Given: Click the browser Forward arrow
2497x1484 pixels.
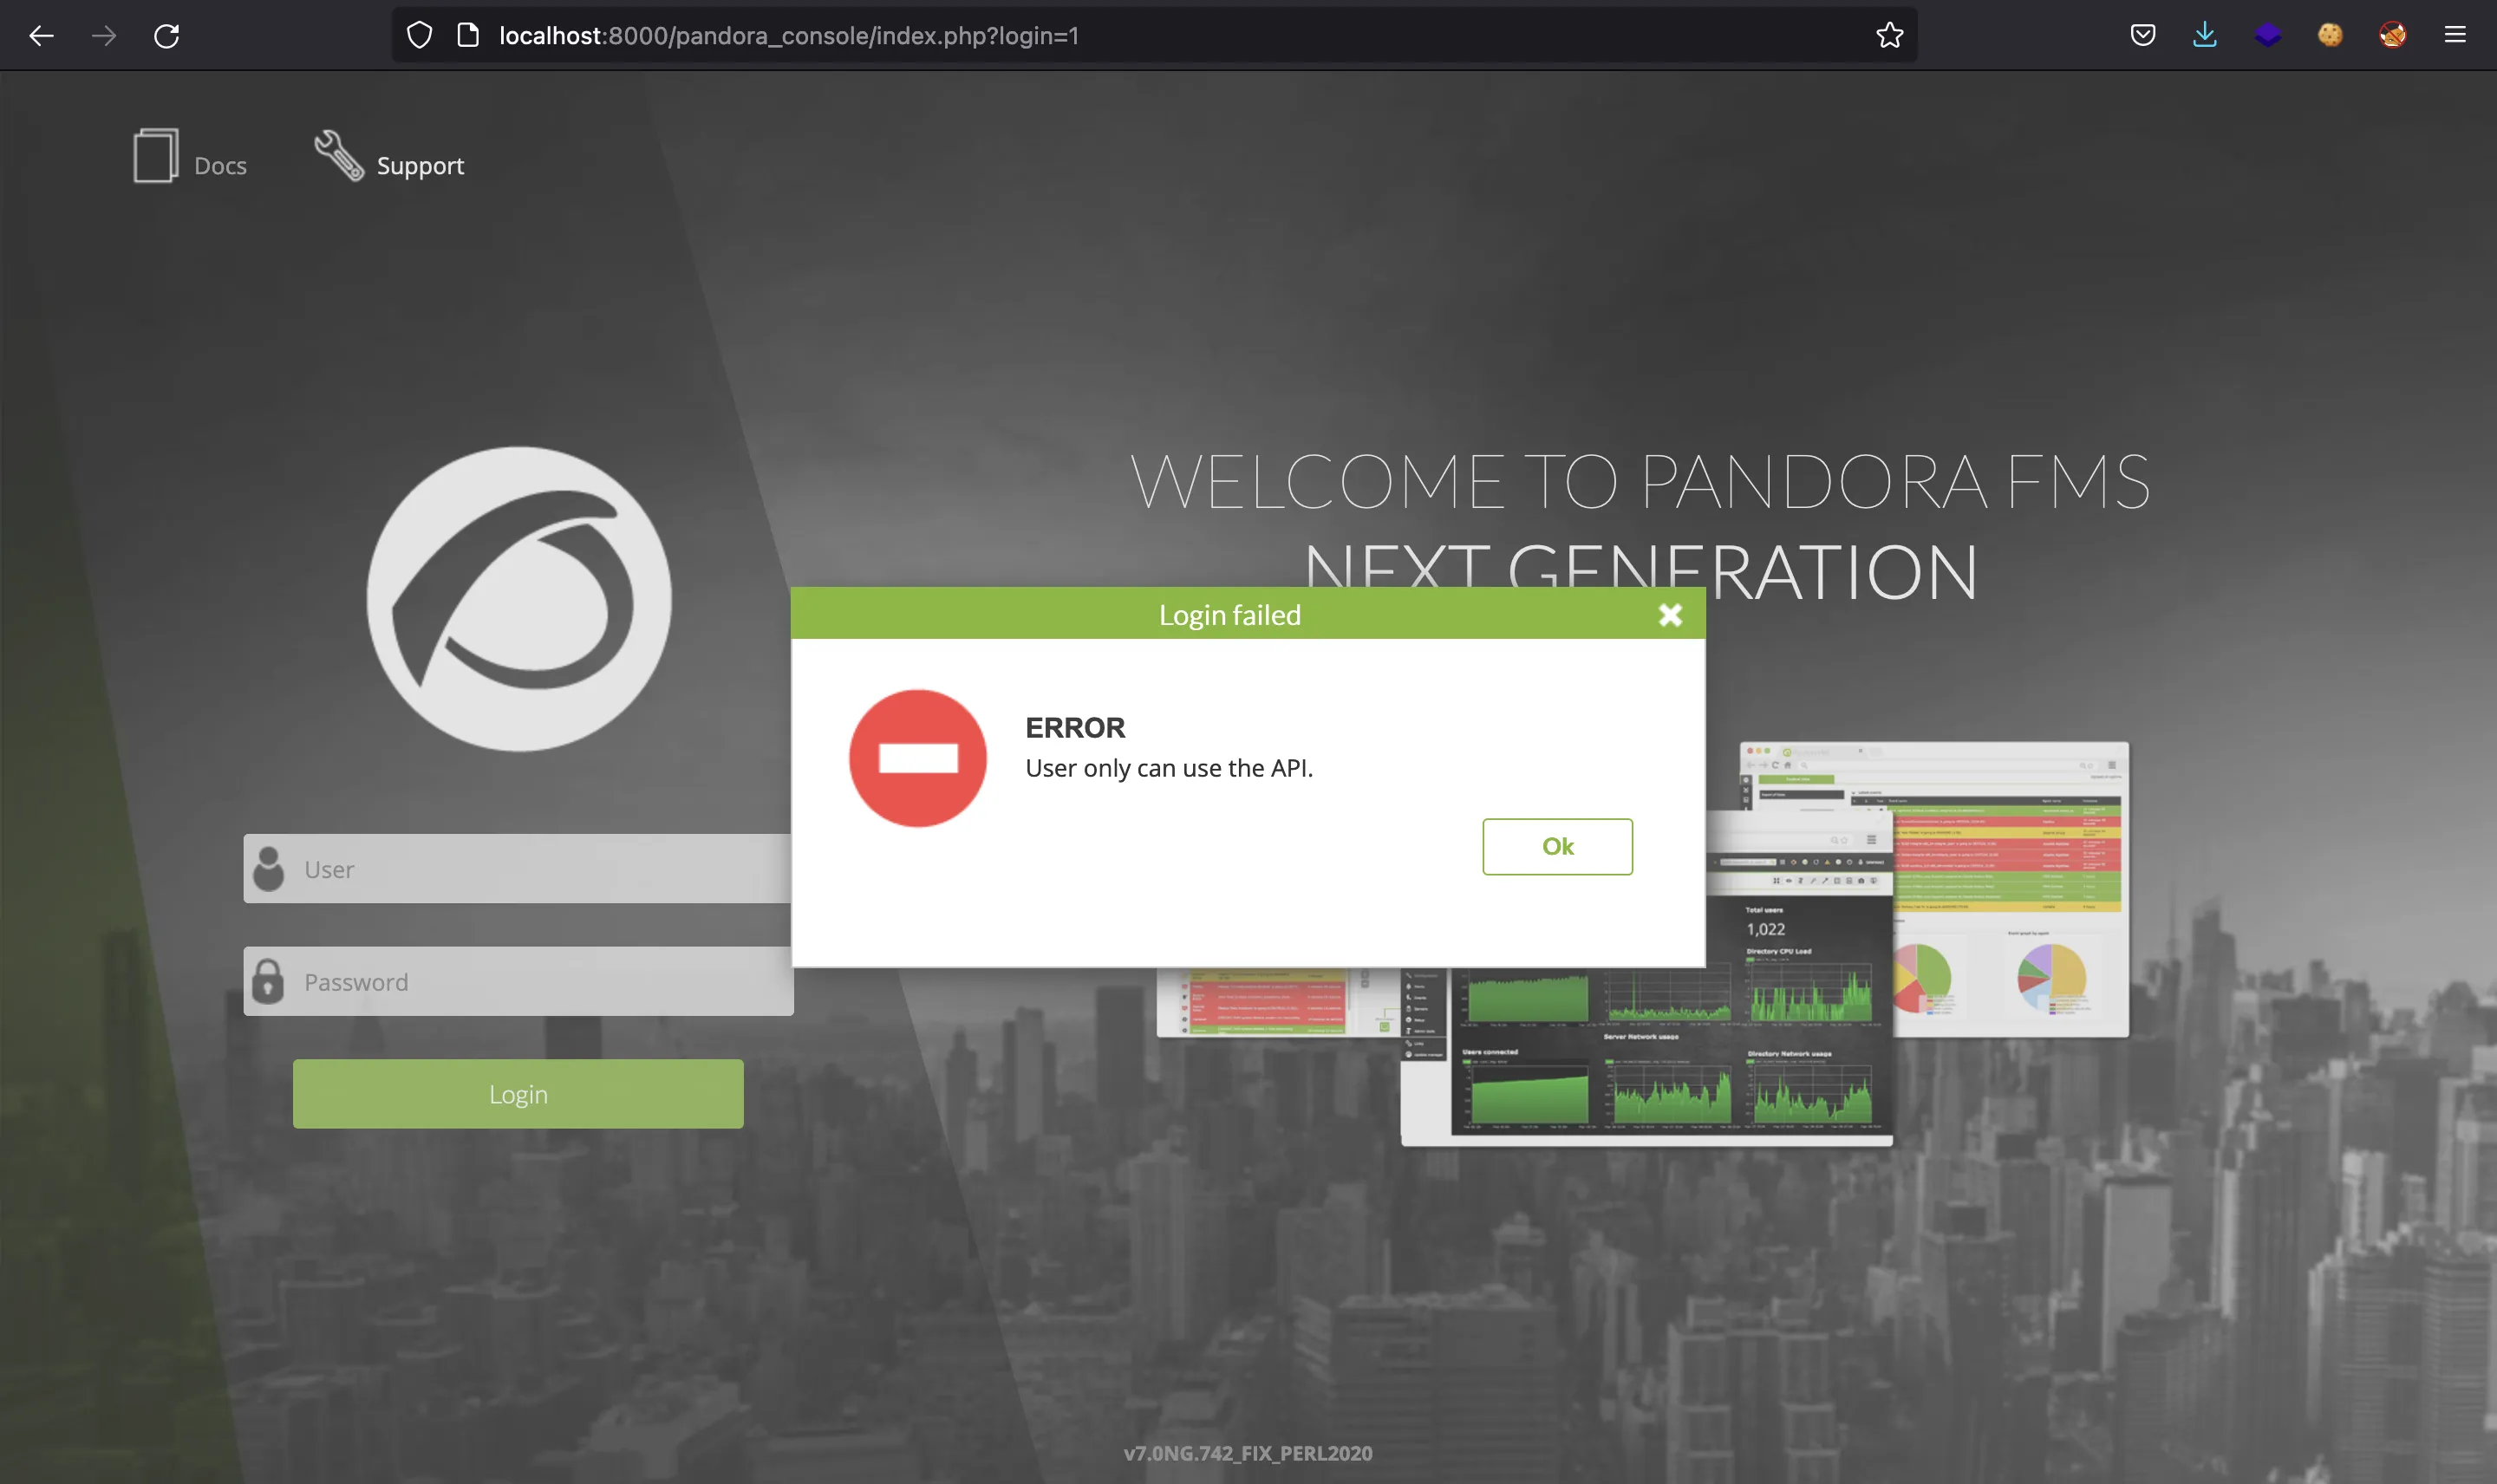Looking at the screenshot, I should coord(104,36).
